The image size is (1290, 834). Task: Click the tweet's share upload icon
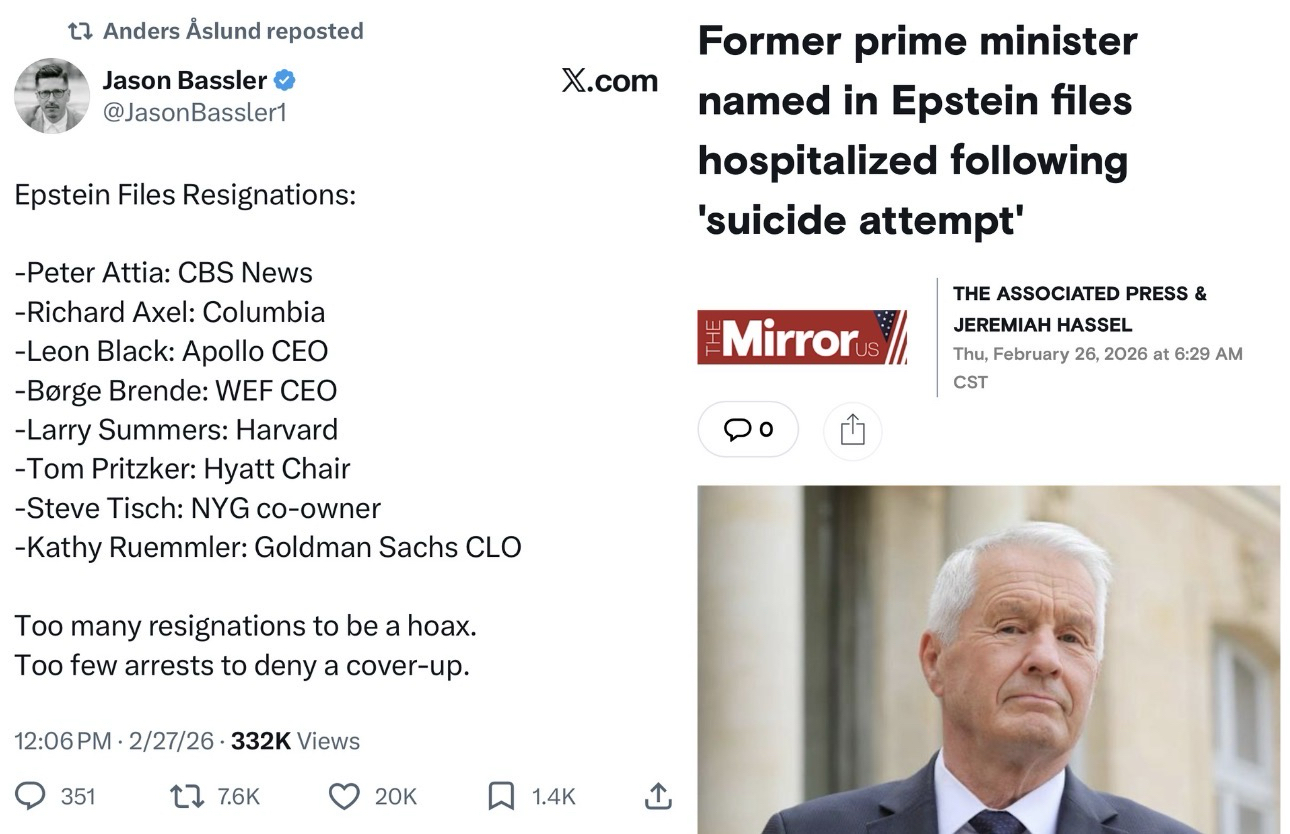656,795
